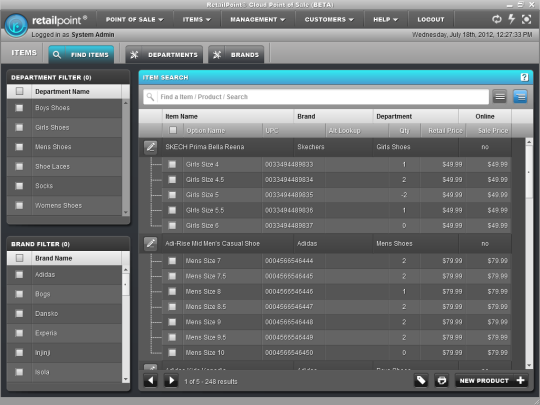Check the Mens Shoes department filter
Viewport: 540px width, 405px height.
click(x=19, y=147)
